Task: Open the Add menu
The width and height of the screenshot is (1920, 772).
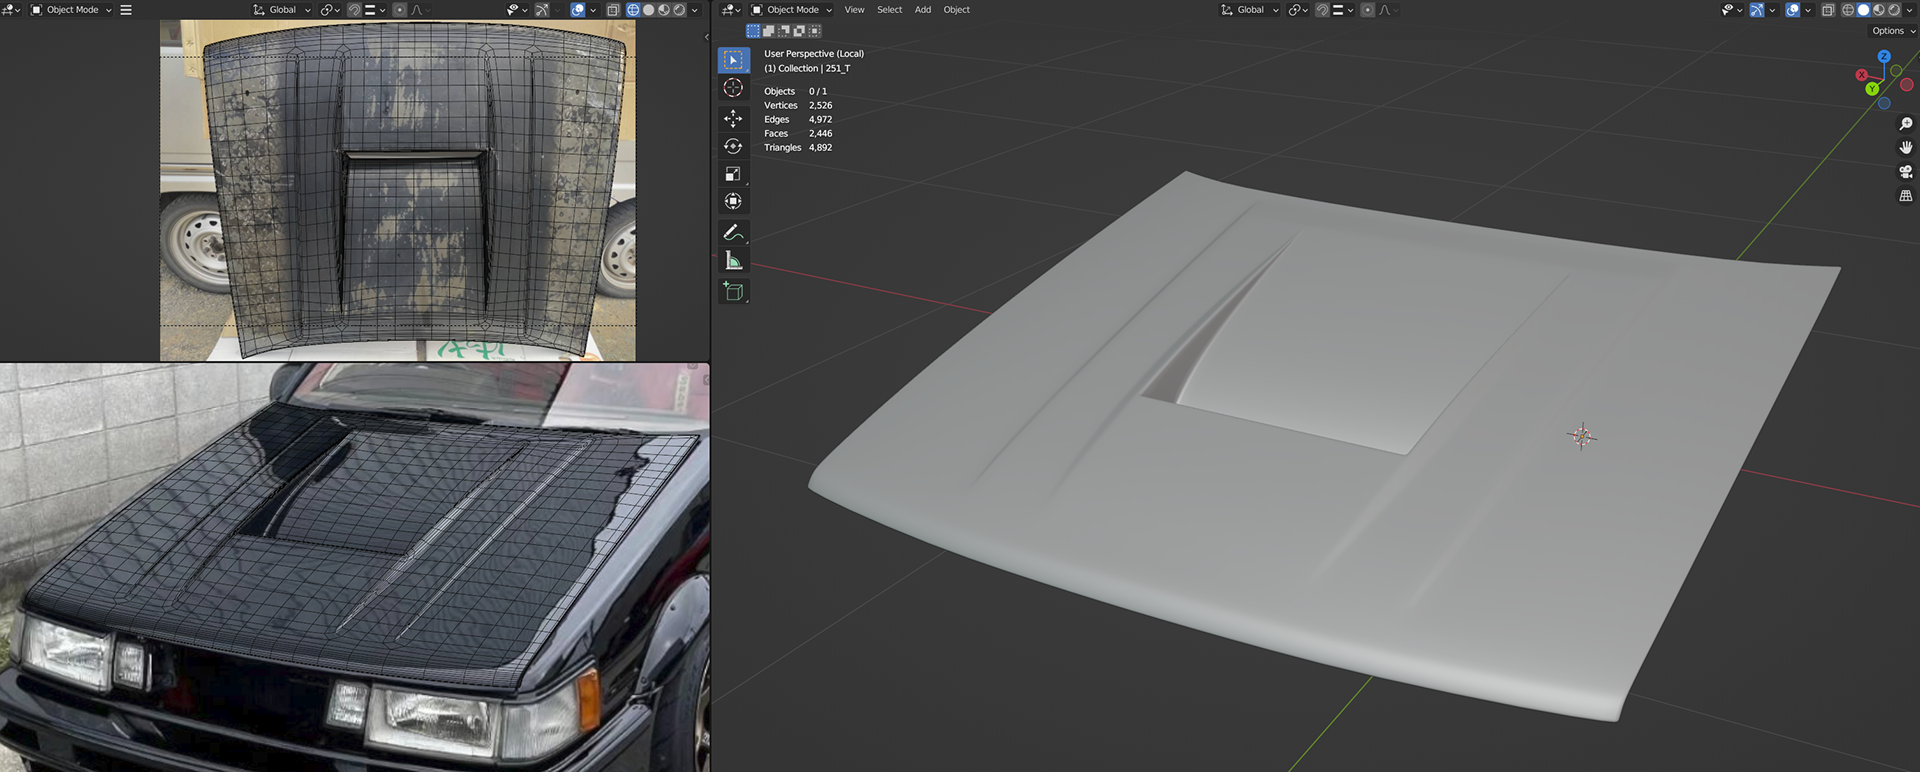Action: click(x=923, y=10)
